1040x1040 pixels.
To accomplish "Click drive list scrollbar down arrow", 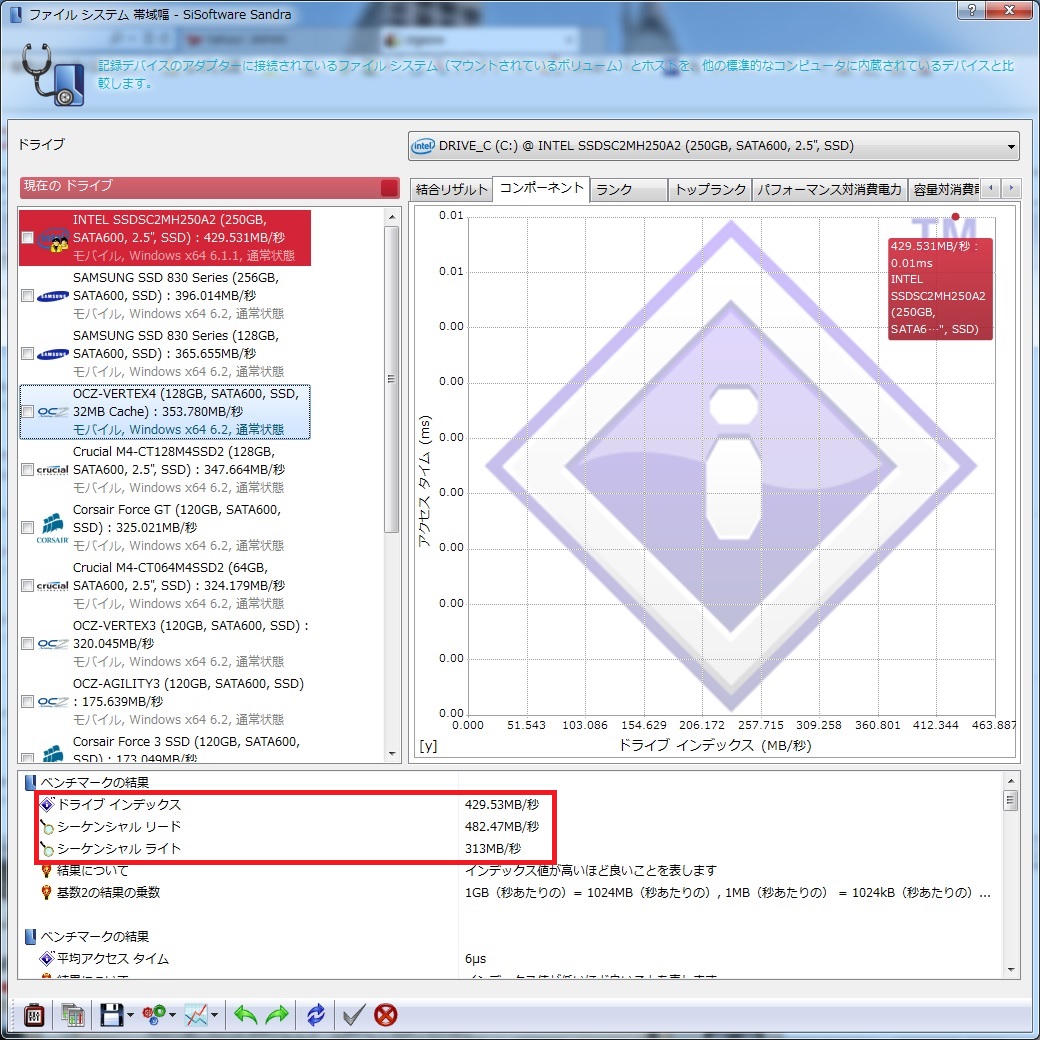I will click(392, 753).
